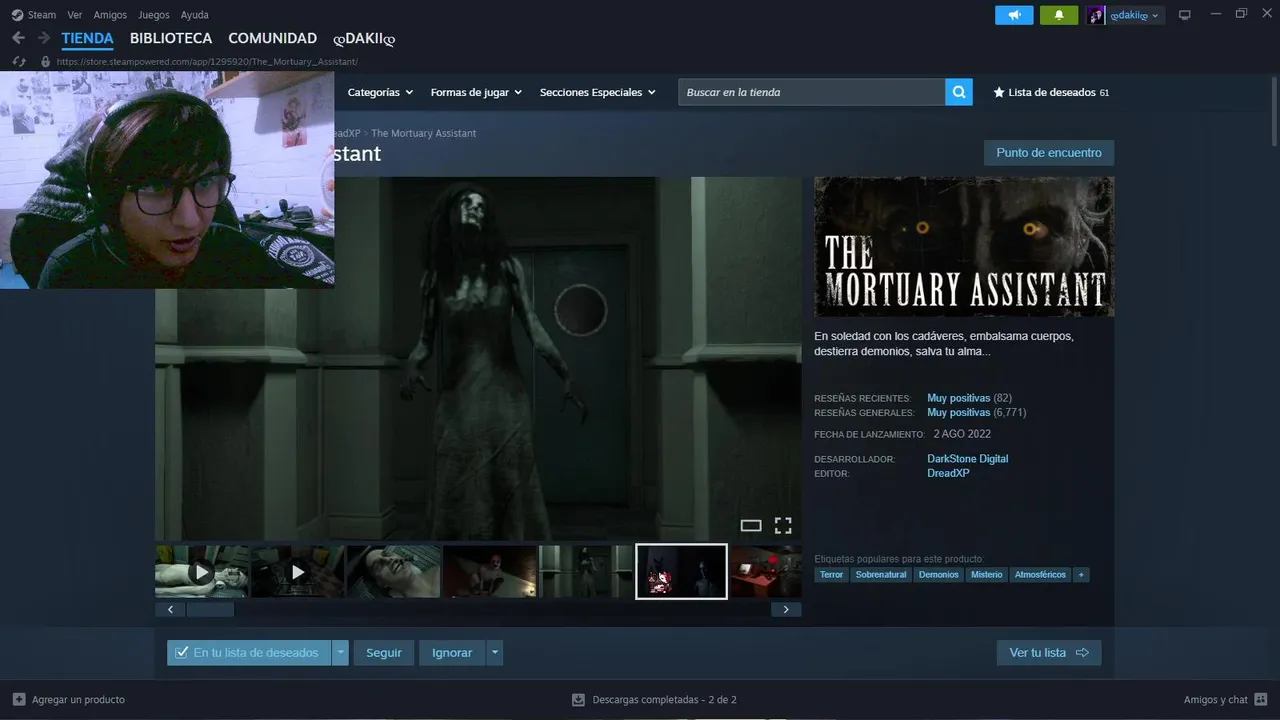Screen dimensions: 1280x720
Task: Click the store search magnifier button
Action: [959, 92]
